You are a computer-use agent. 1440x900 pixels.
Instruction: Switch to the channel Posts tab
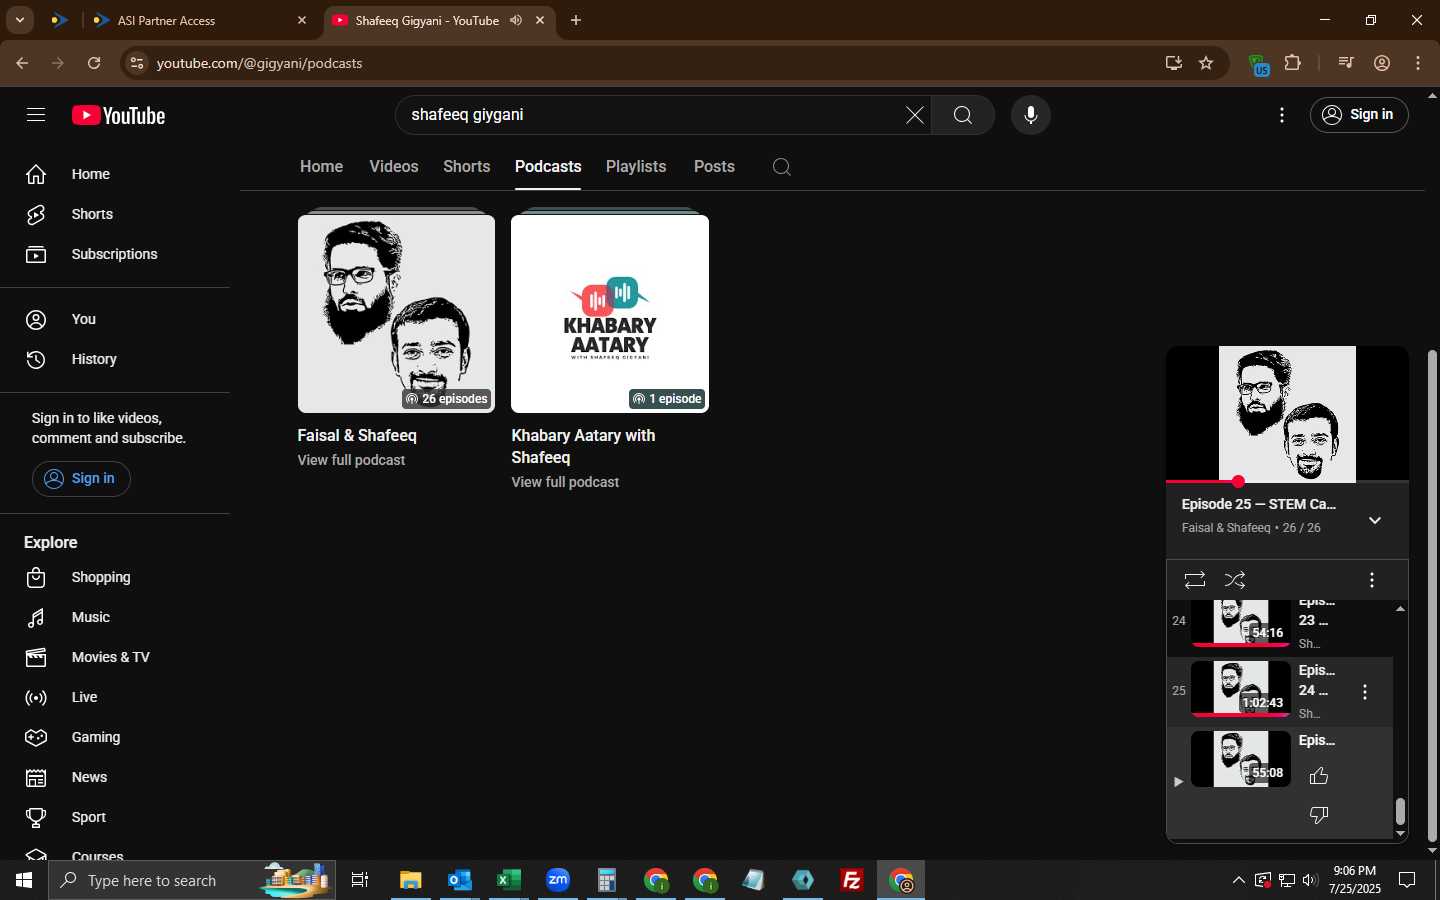point(714,167)
